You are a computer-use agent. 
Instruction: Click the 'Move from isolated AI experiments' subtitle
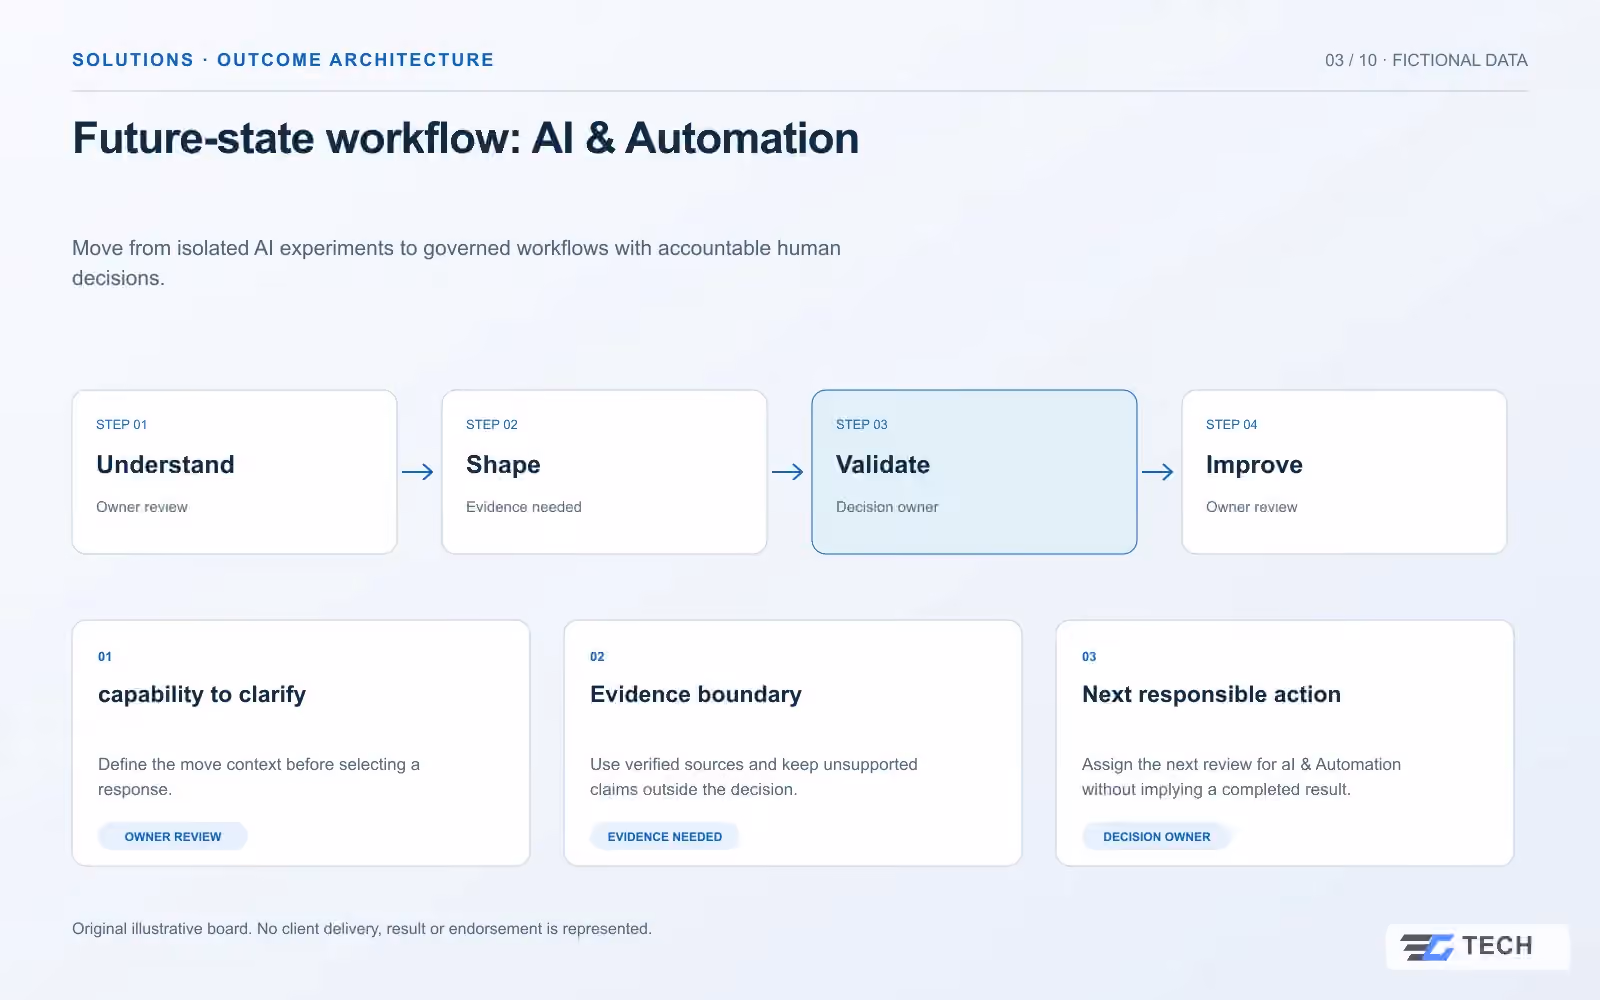[x=456, y=263]
